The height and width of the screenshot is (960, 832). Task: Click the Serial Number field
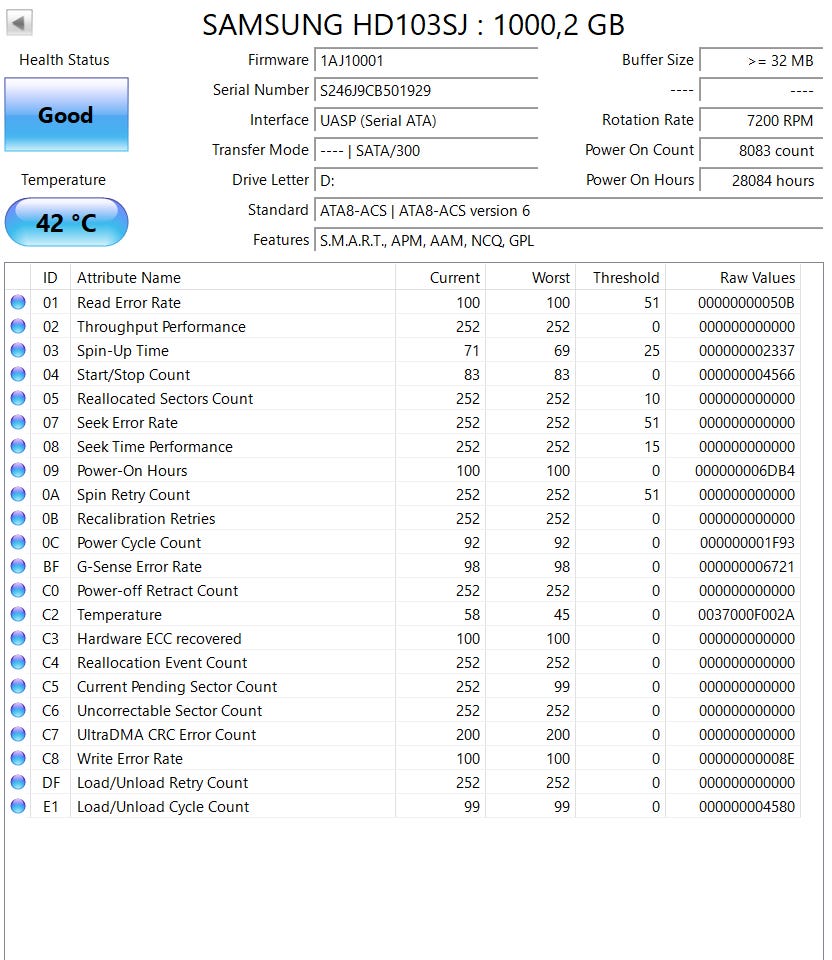(x=426, y=91)
